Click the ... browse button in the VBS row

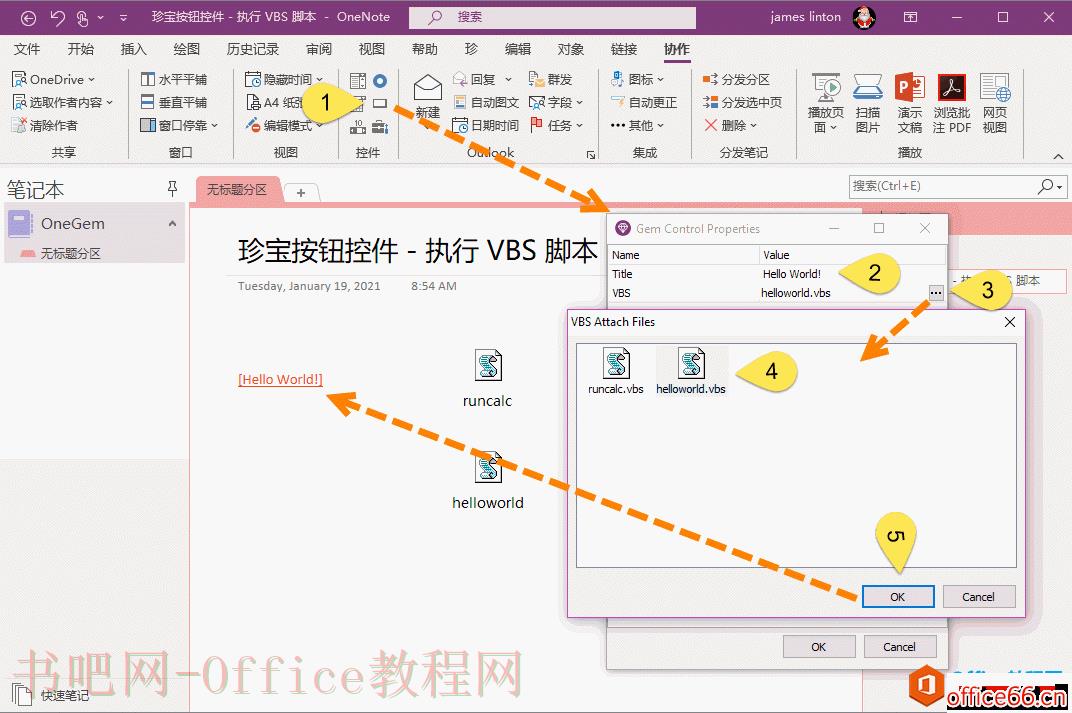click(936, 293)
